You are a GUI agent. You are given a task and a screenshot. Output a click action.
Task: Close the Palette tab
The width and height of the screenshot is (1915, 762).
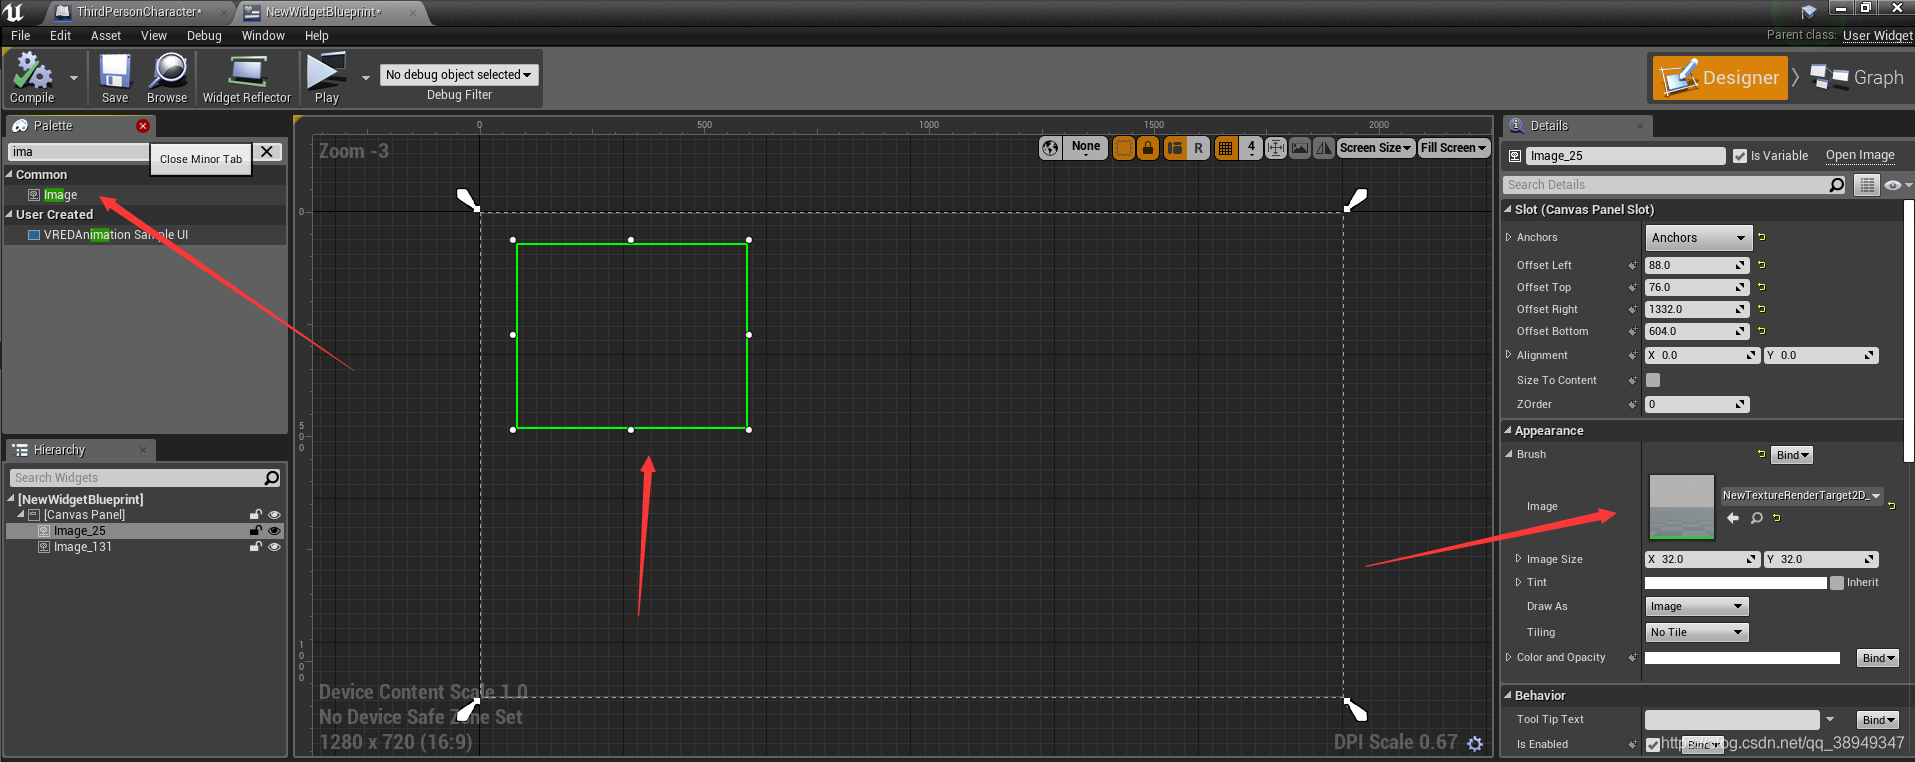click(143, 126)
